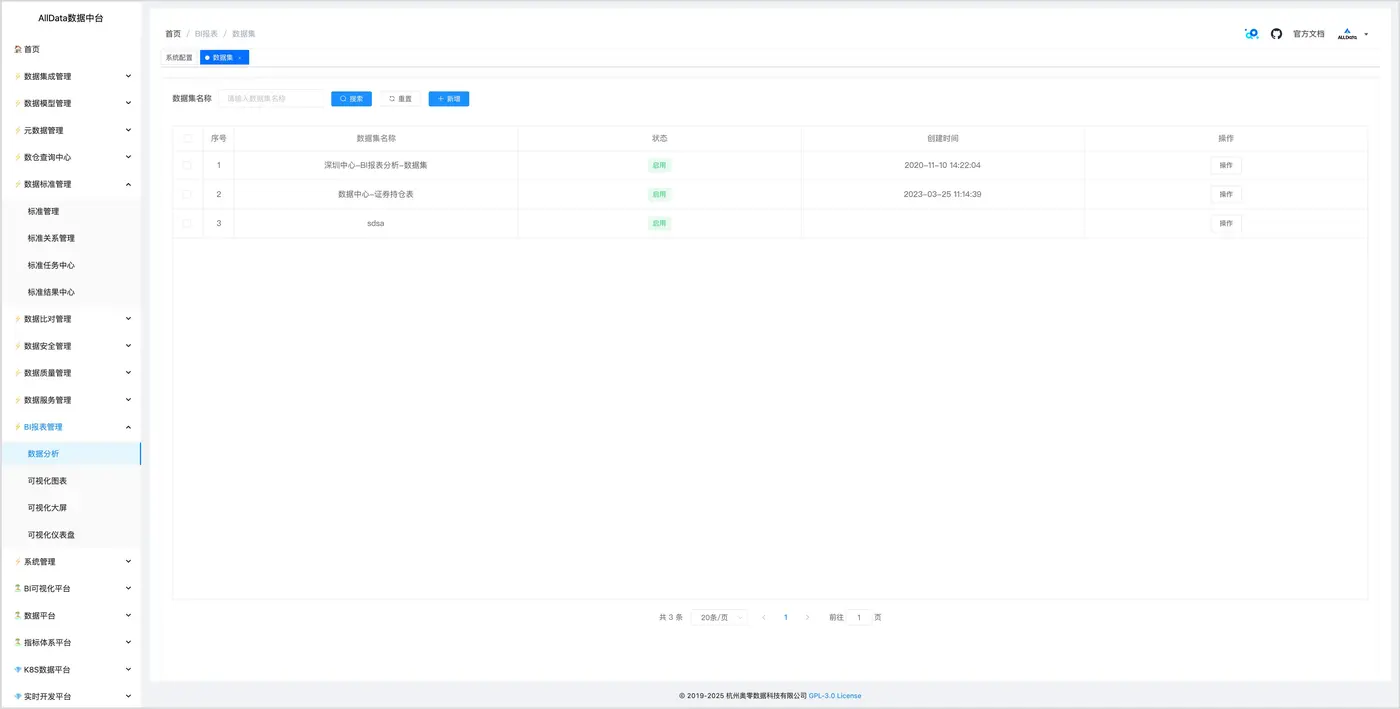Check the row for 数据中心-证券持仓表
The width and height of the screenshot is (1400, 709).
coord(187,194)
